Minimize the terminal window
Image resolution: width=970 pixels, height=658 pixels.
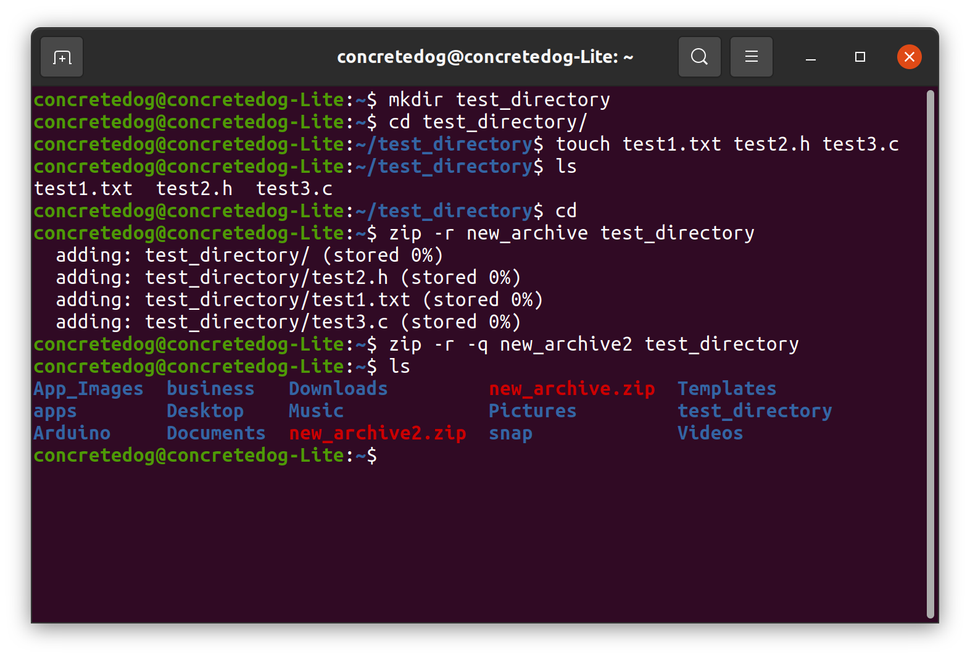pyautogui.click(x=810, y=57)
